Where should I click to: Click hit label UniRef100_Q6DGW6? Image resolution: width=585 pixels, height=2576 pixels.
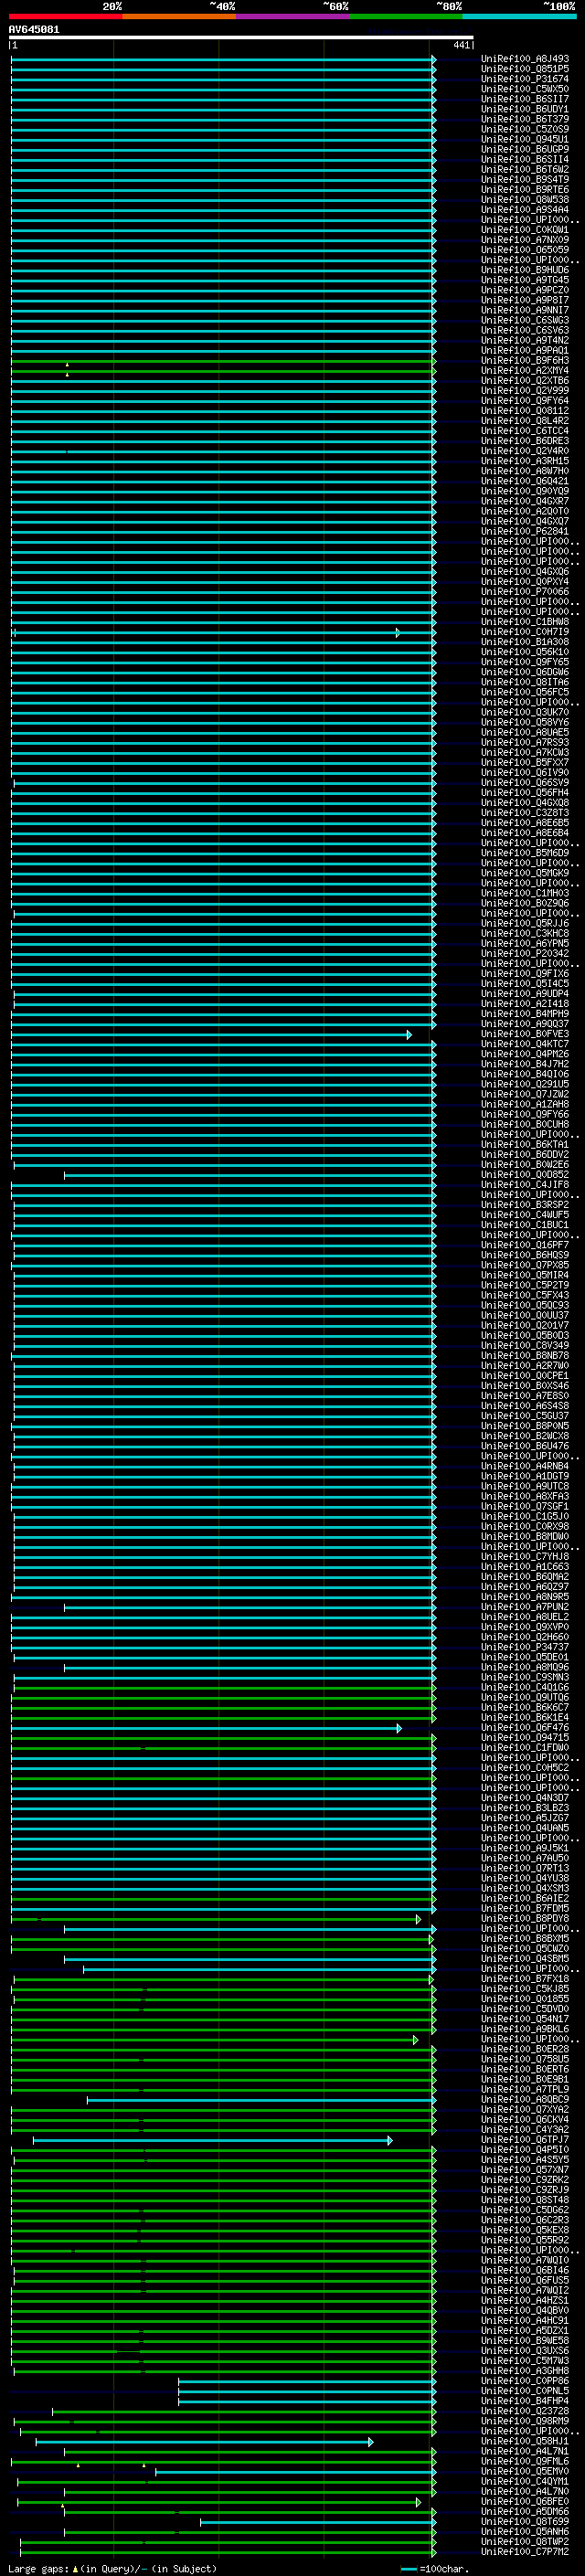[525, 672]
